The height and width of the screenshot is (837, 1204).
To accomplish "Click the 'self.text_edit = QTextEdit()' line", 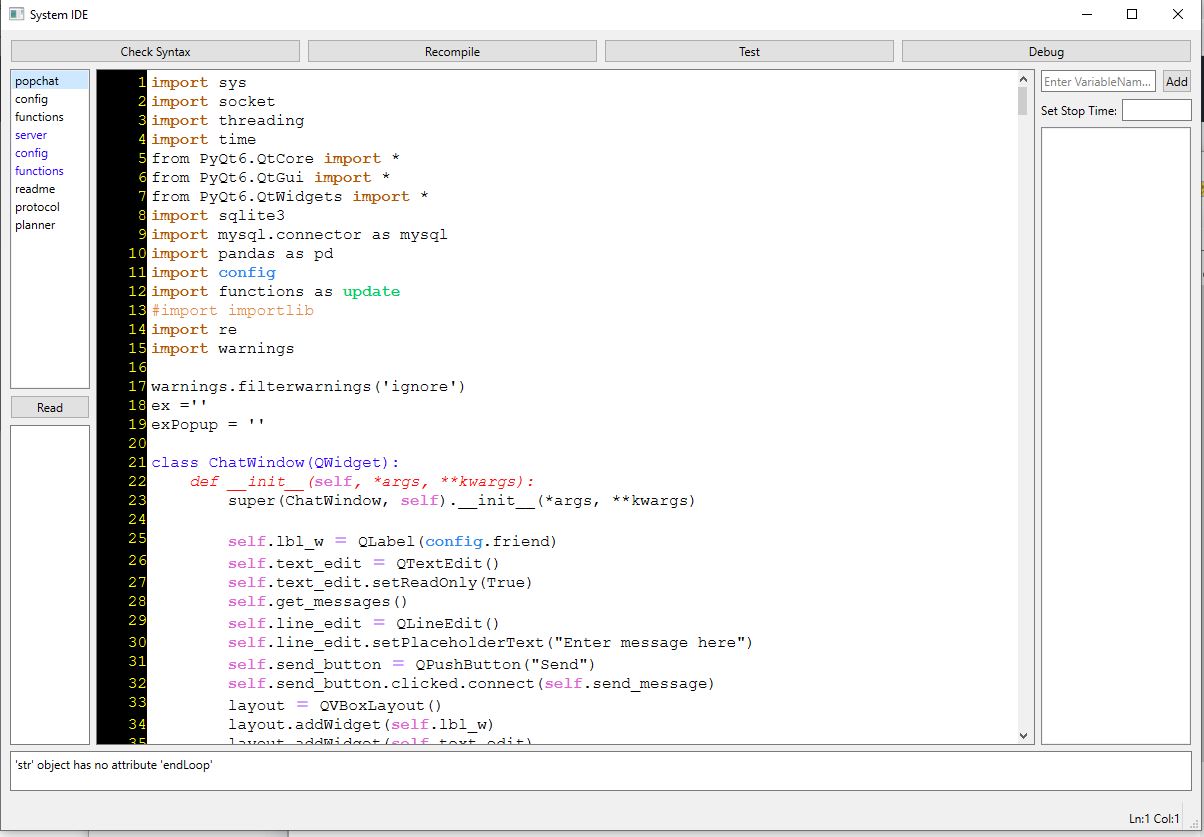I will pyautogui.click(x=363, y=563).
